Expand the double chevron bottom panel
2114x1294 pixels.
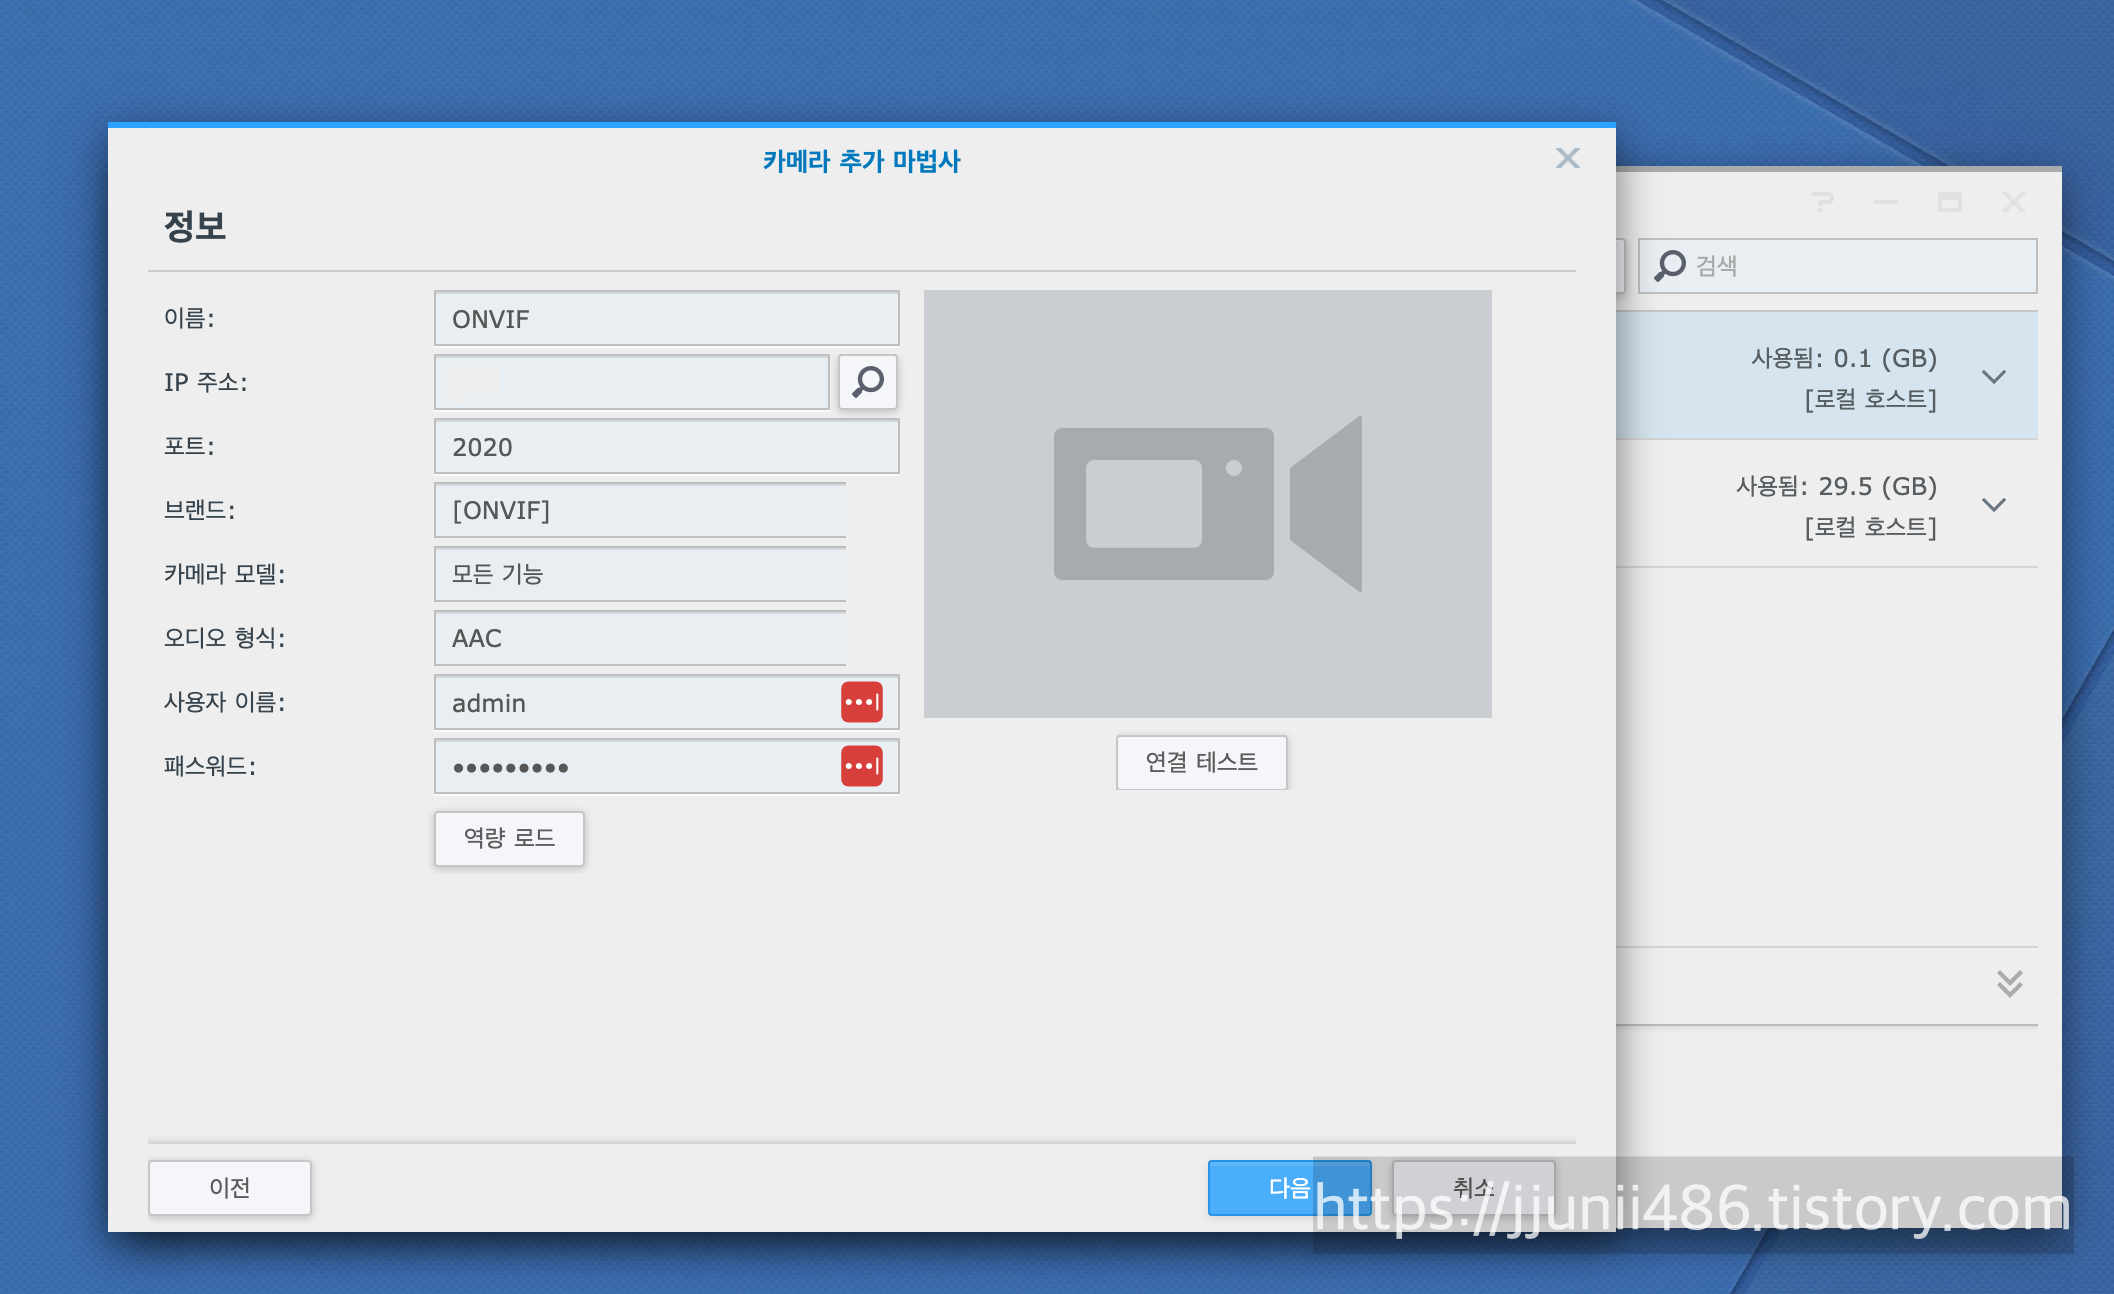[2009, 983]
